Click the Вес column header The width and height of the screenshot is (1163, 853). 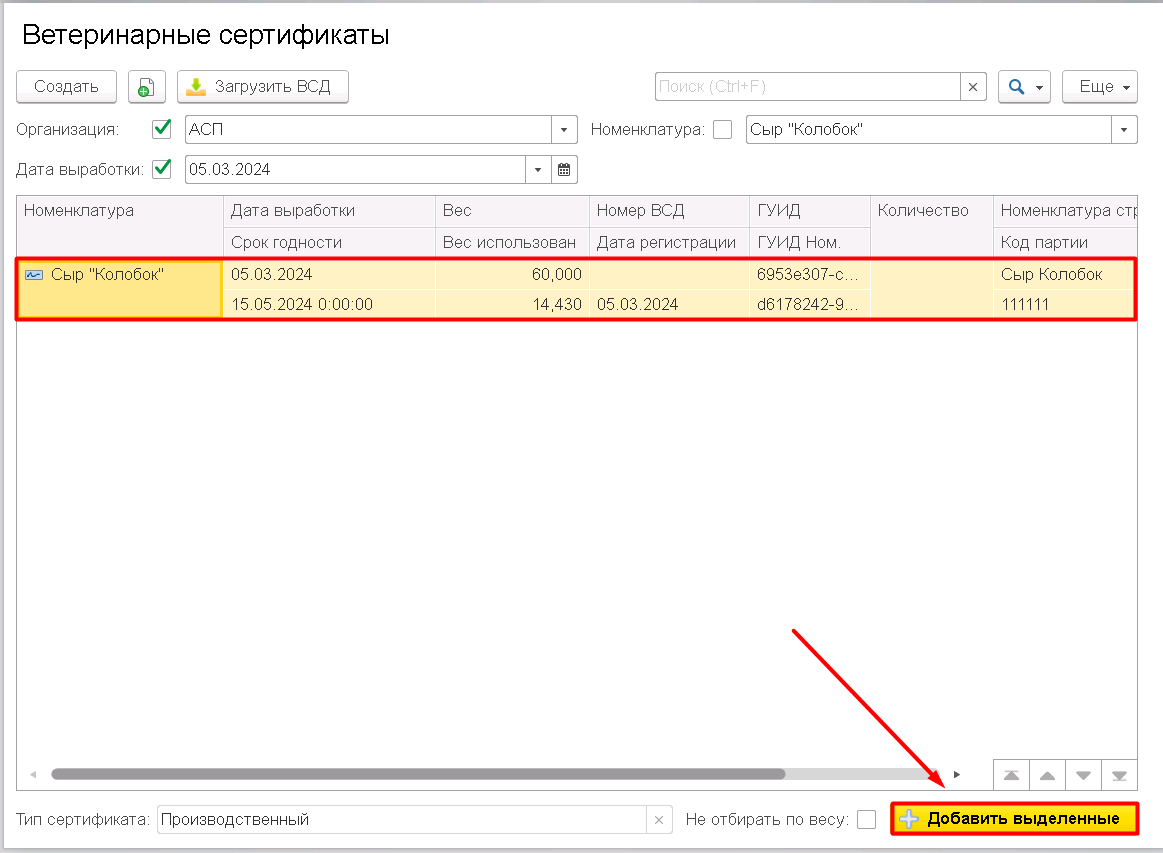coord(512,211)
